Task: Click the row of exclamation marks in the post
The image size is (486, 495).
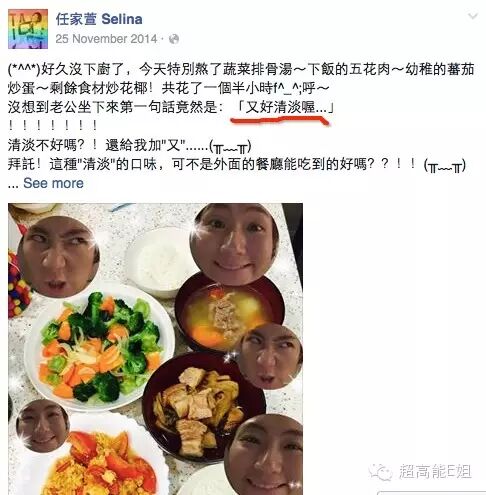Action: [53, 126]
